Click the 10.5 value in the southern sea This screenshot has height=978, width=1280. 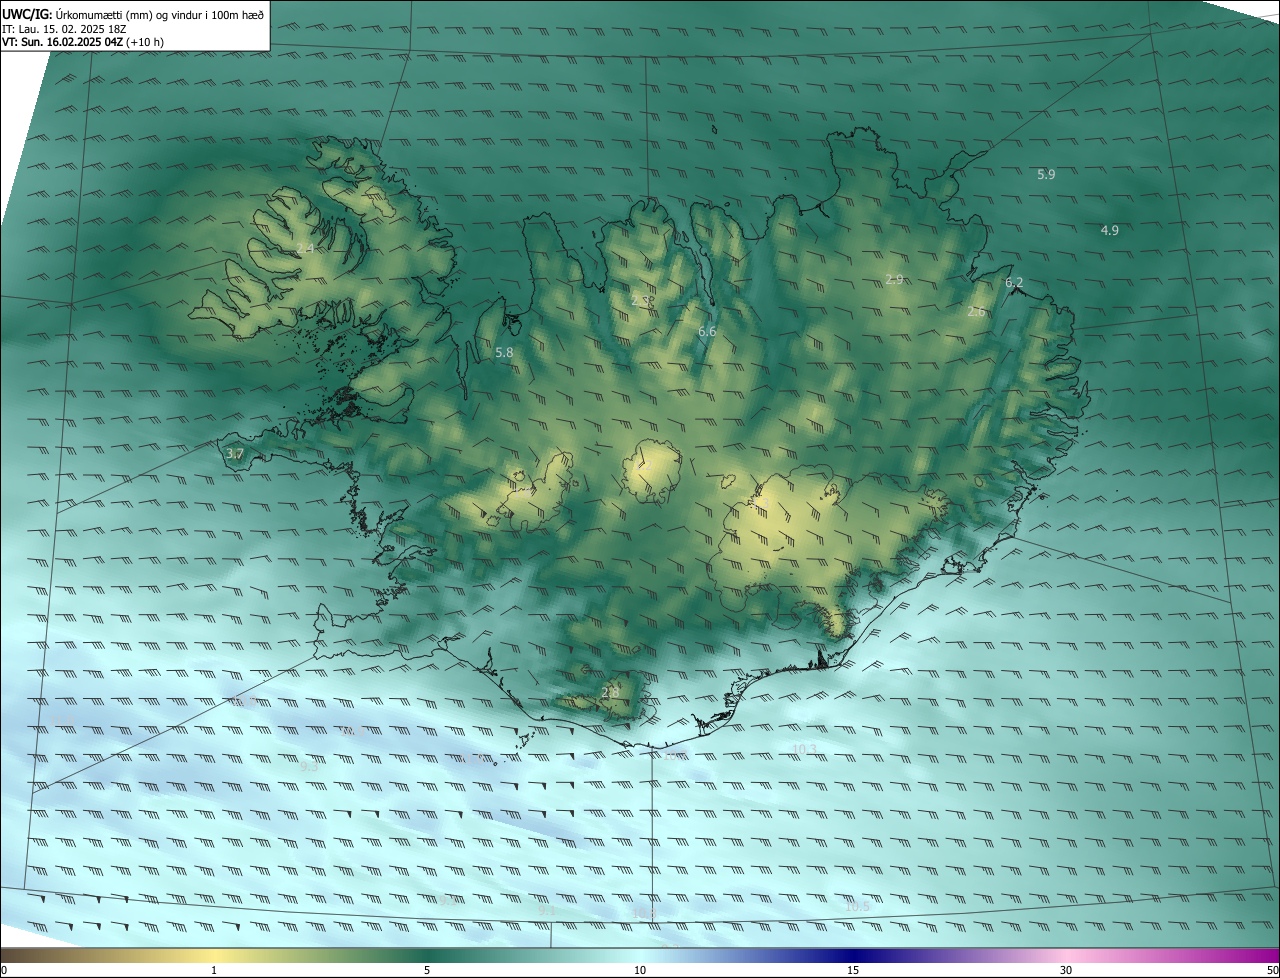point(858,906)
